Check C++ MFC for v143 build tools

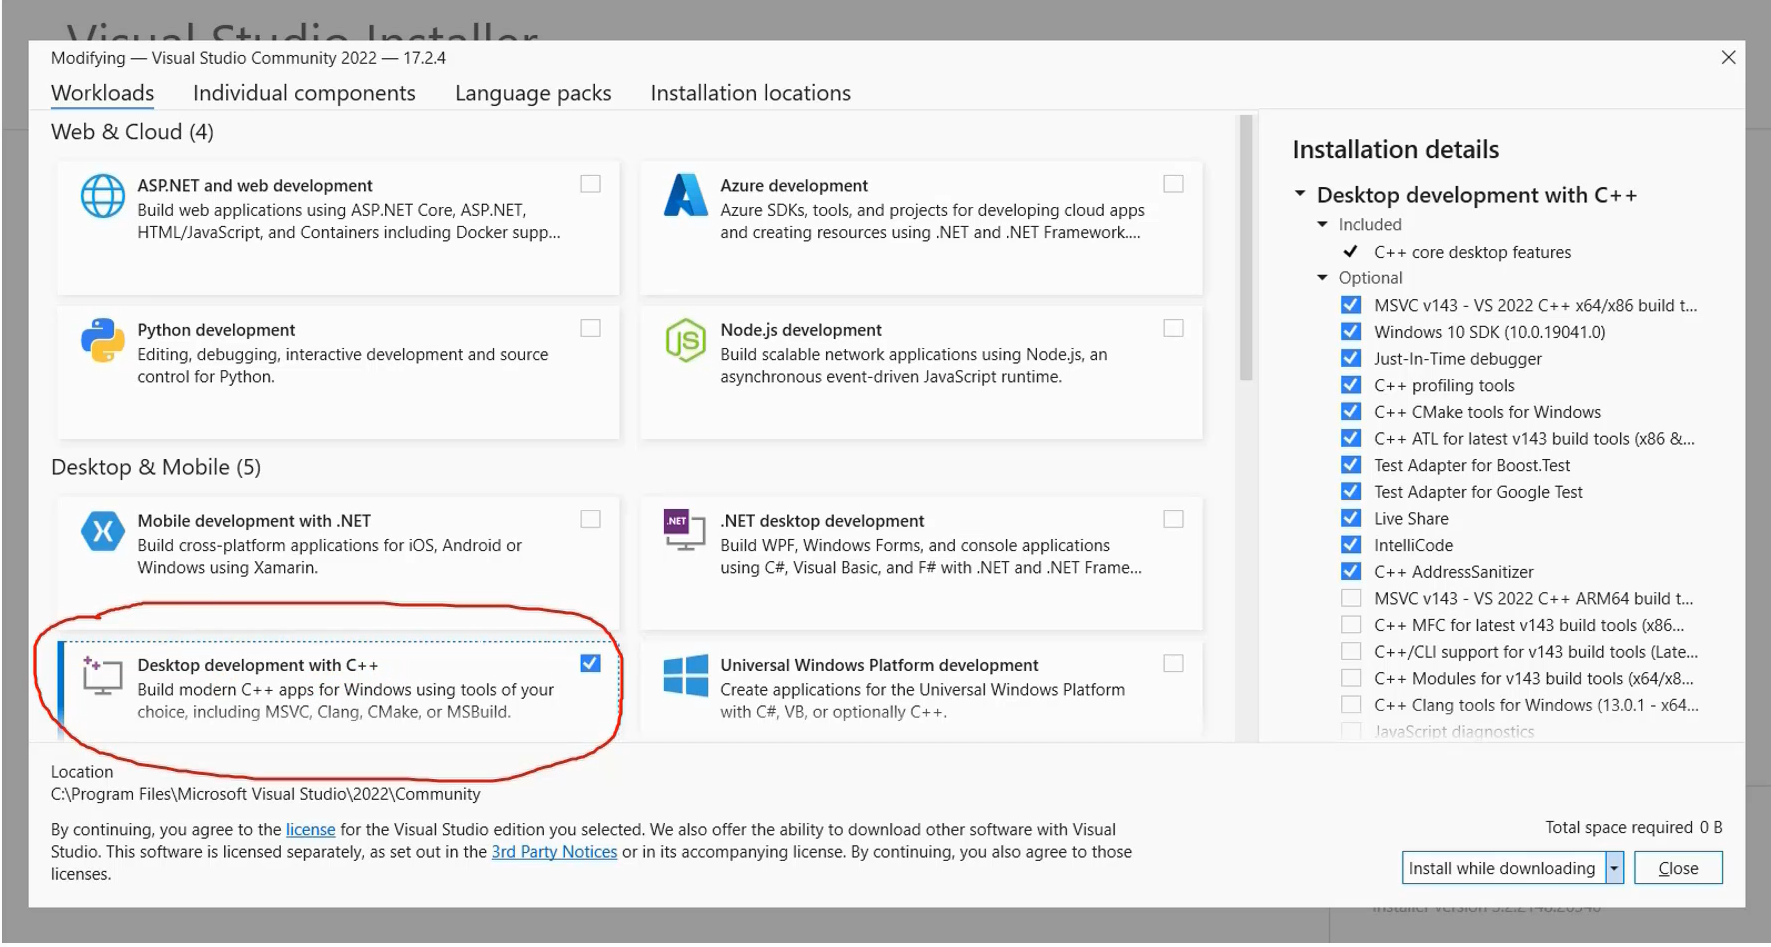[x=1351, y=625]
